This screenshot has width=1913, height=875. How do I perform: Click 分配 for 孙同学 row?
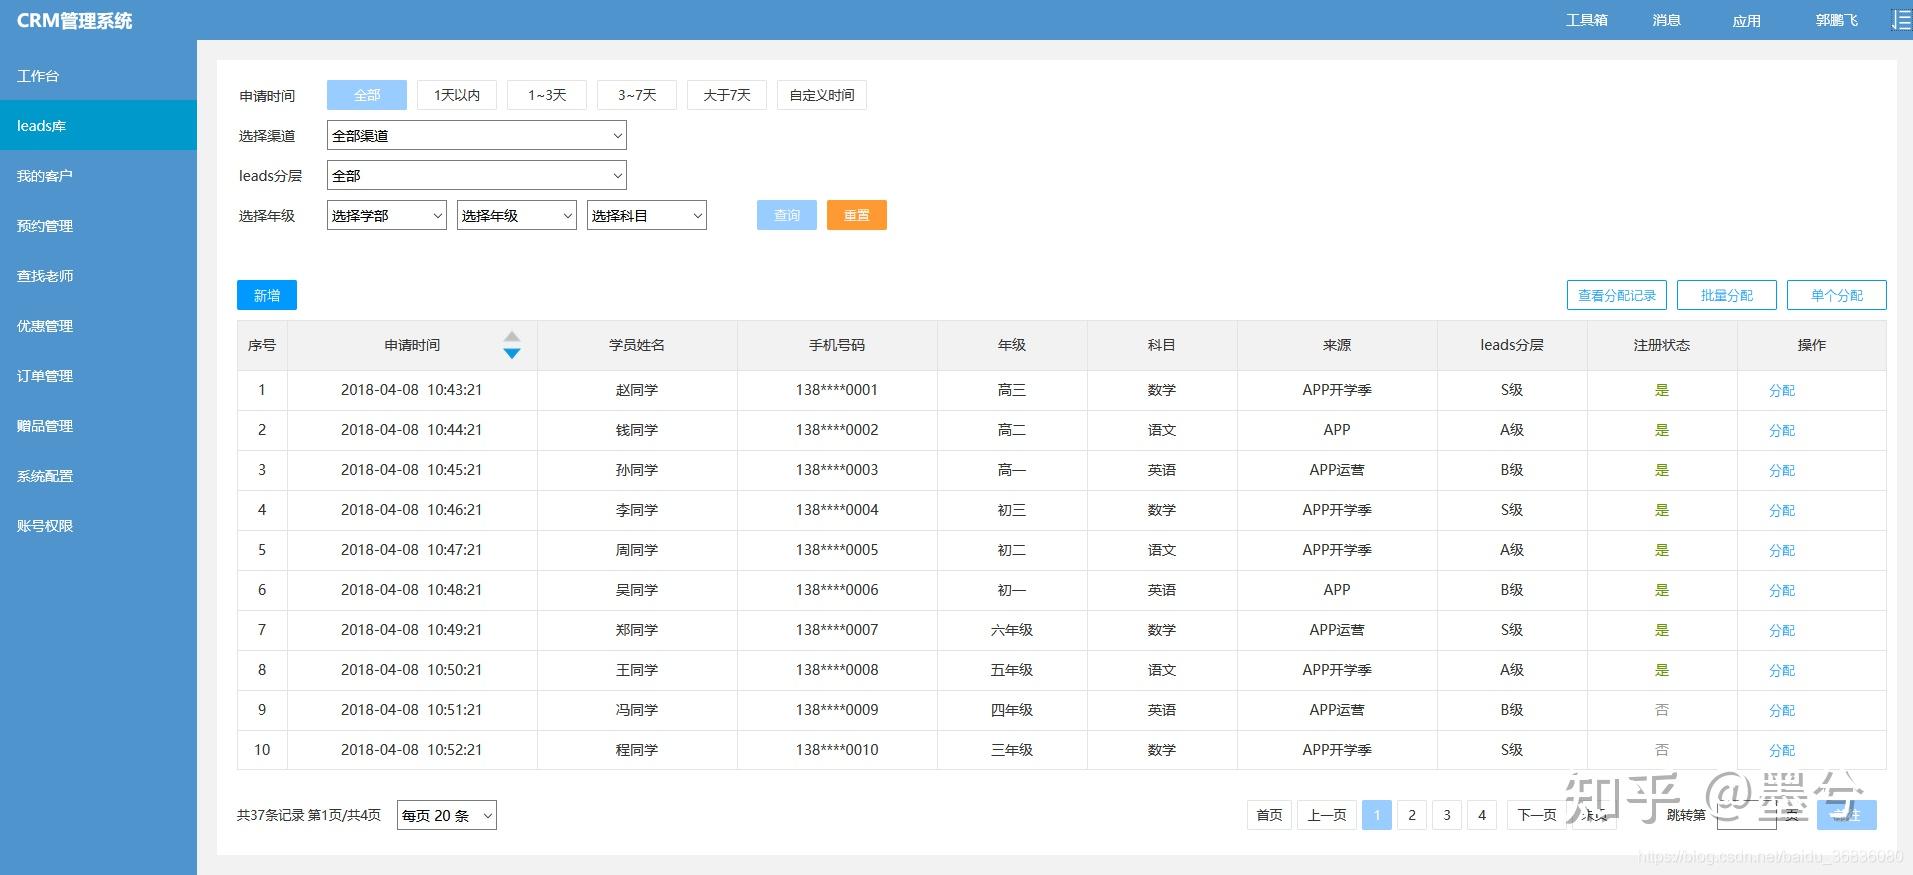[1782, 470]
